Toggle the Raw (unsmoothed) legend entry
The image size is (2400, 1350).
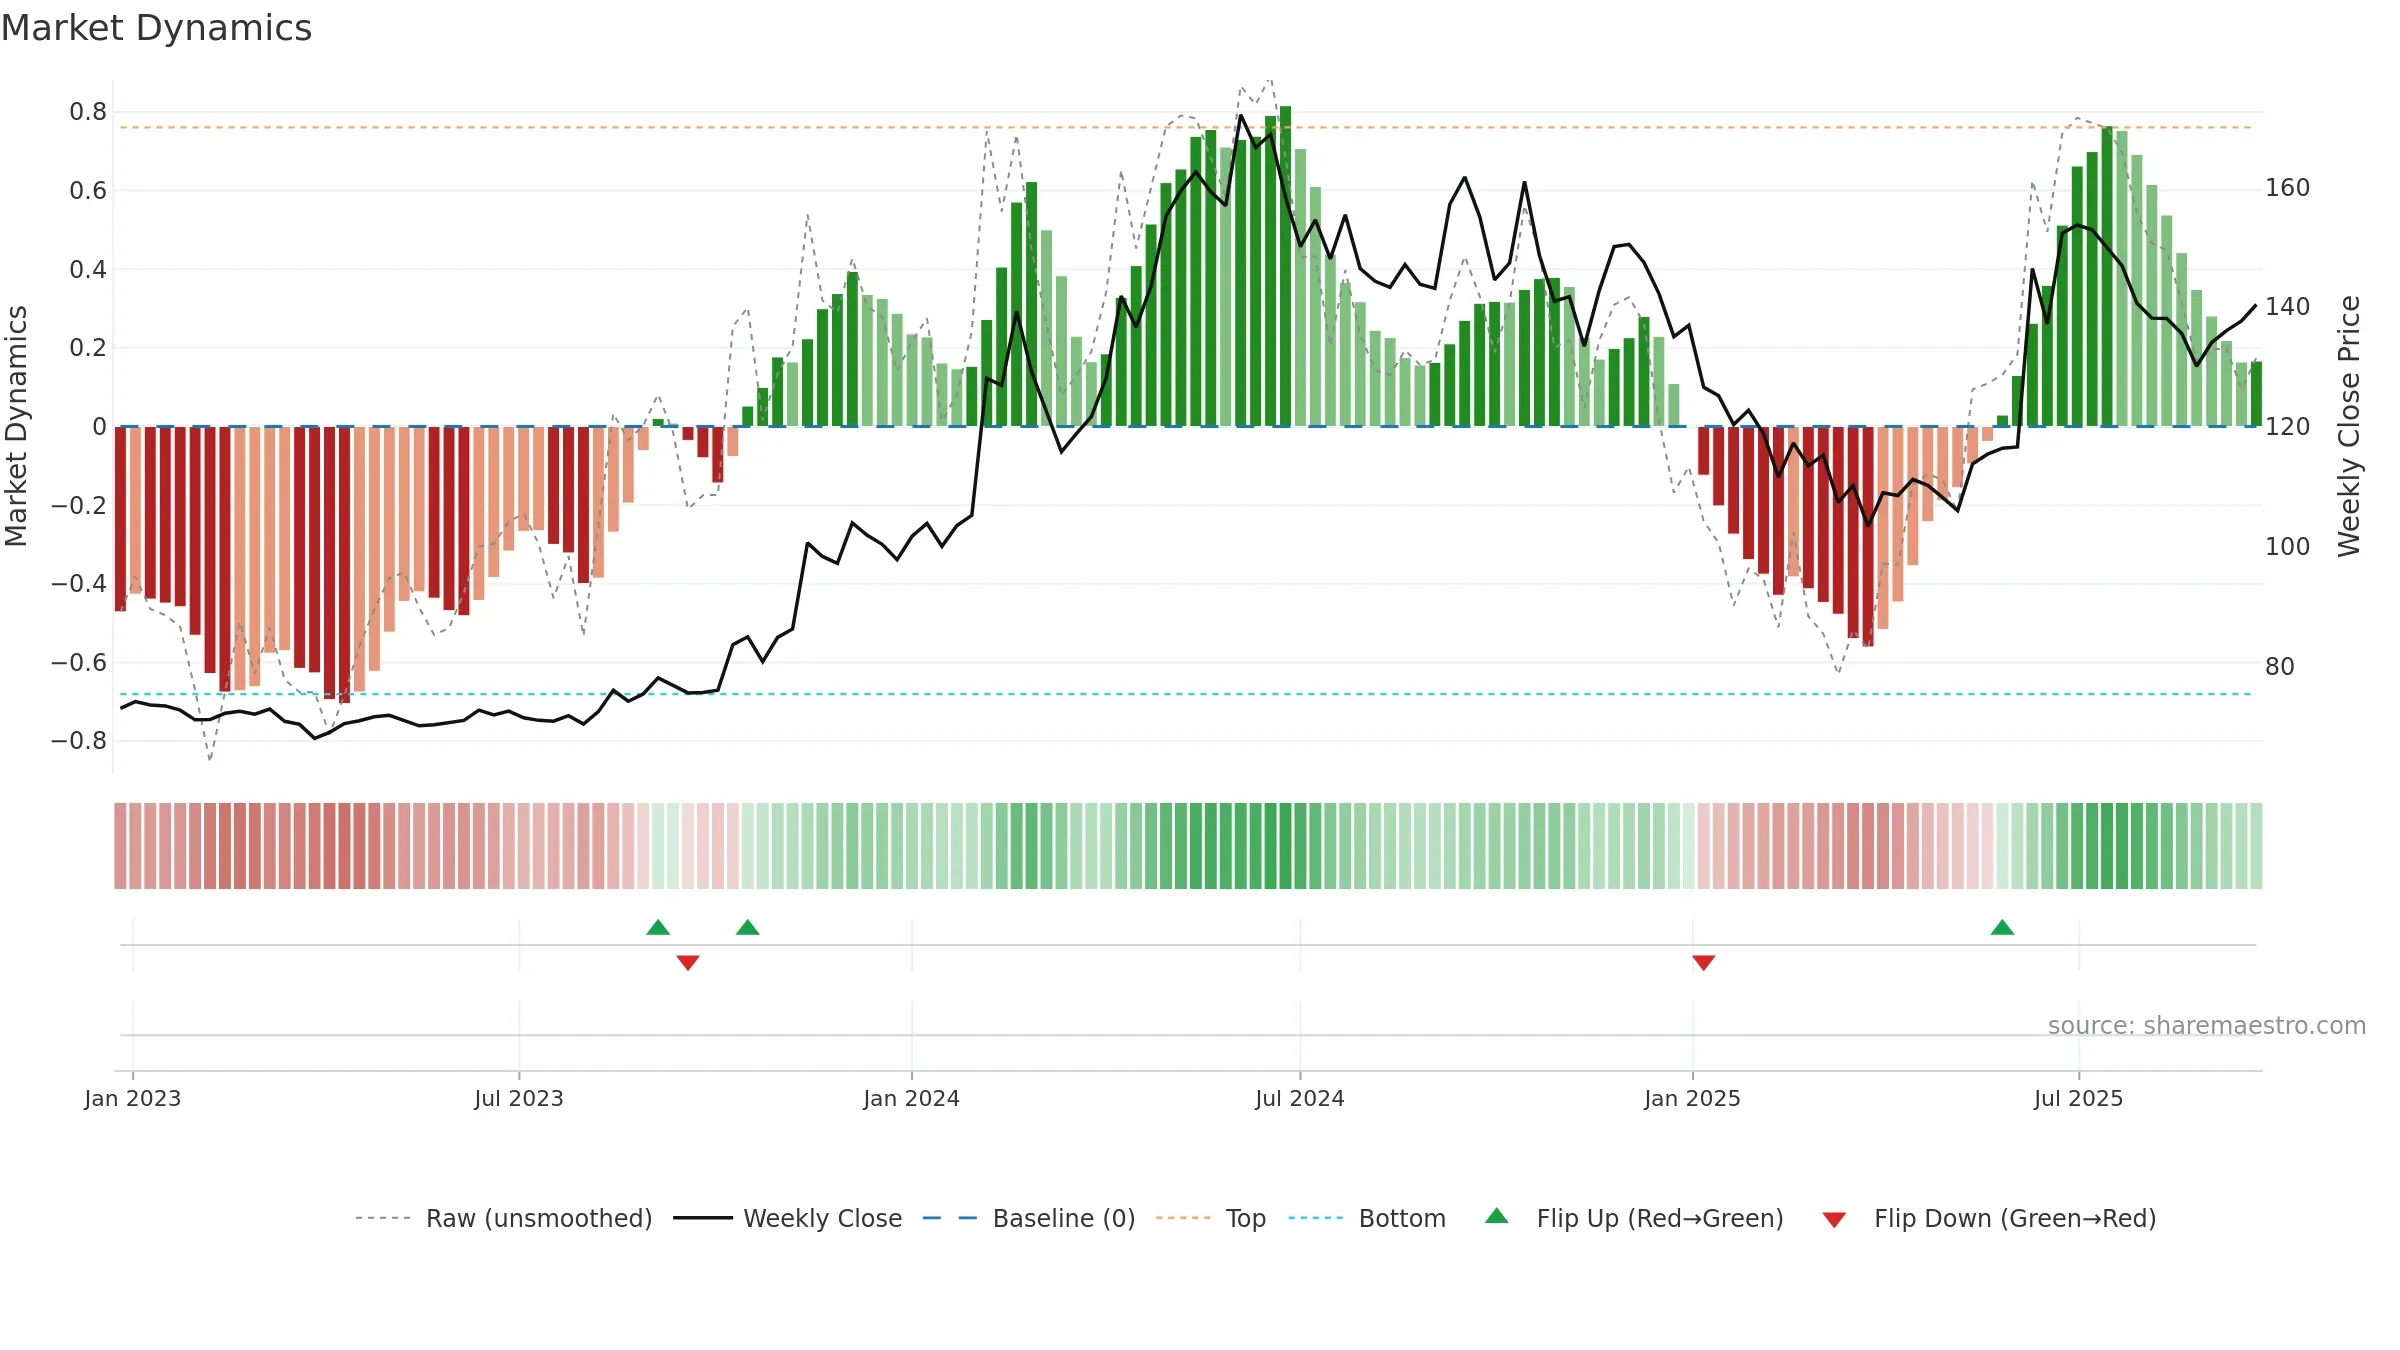pos(503,1218)
